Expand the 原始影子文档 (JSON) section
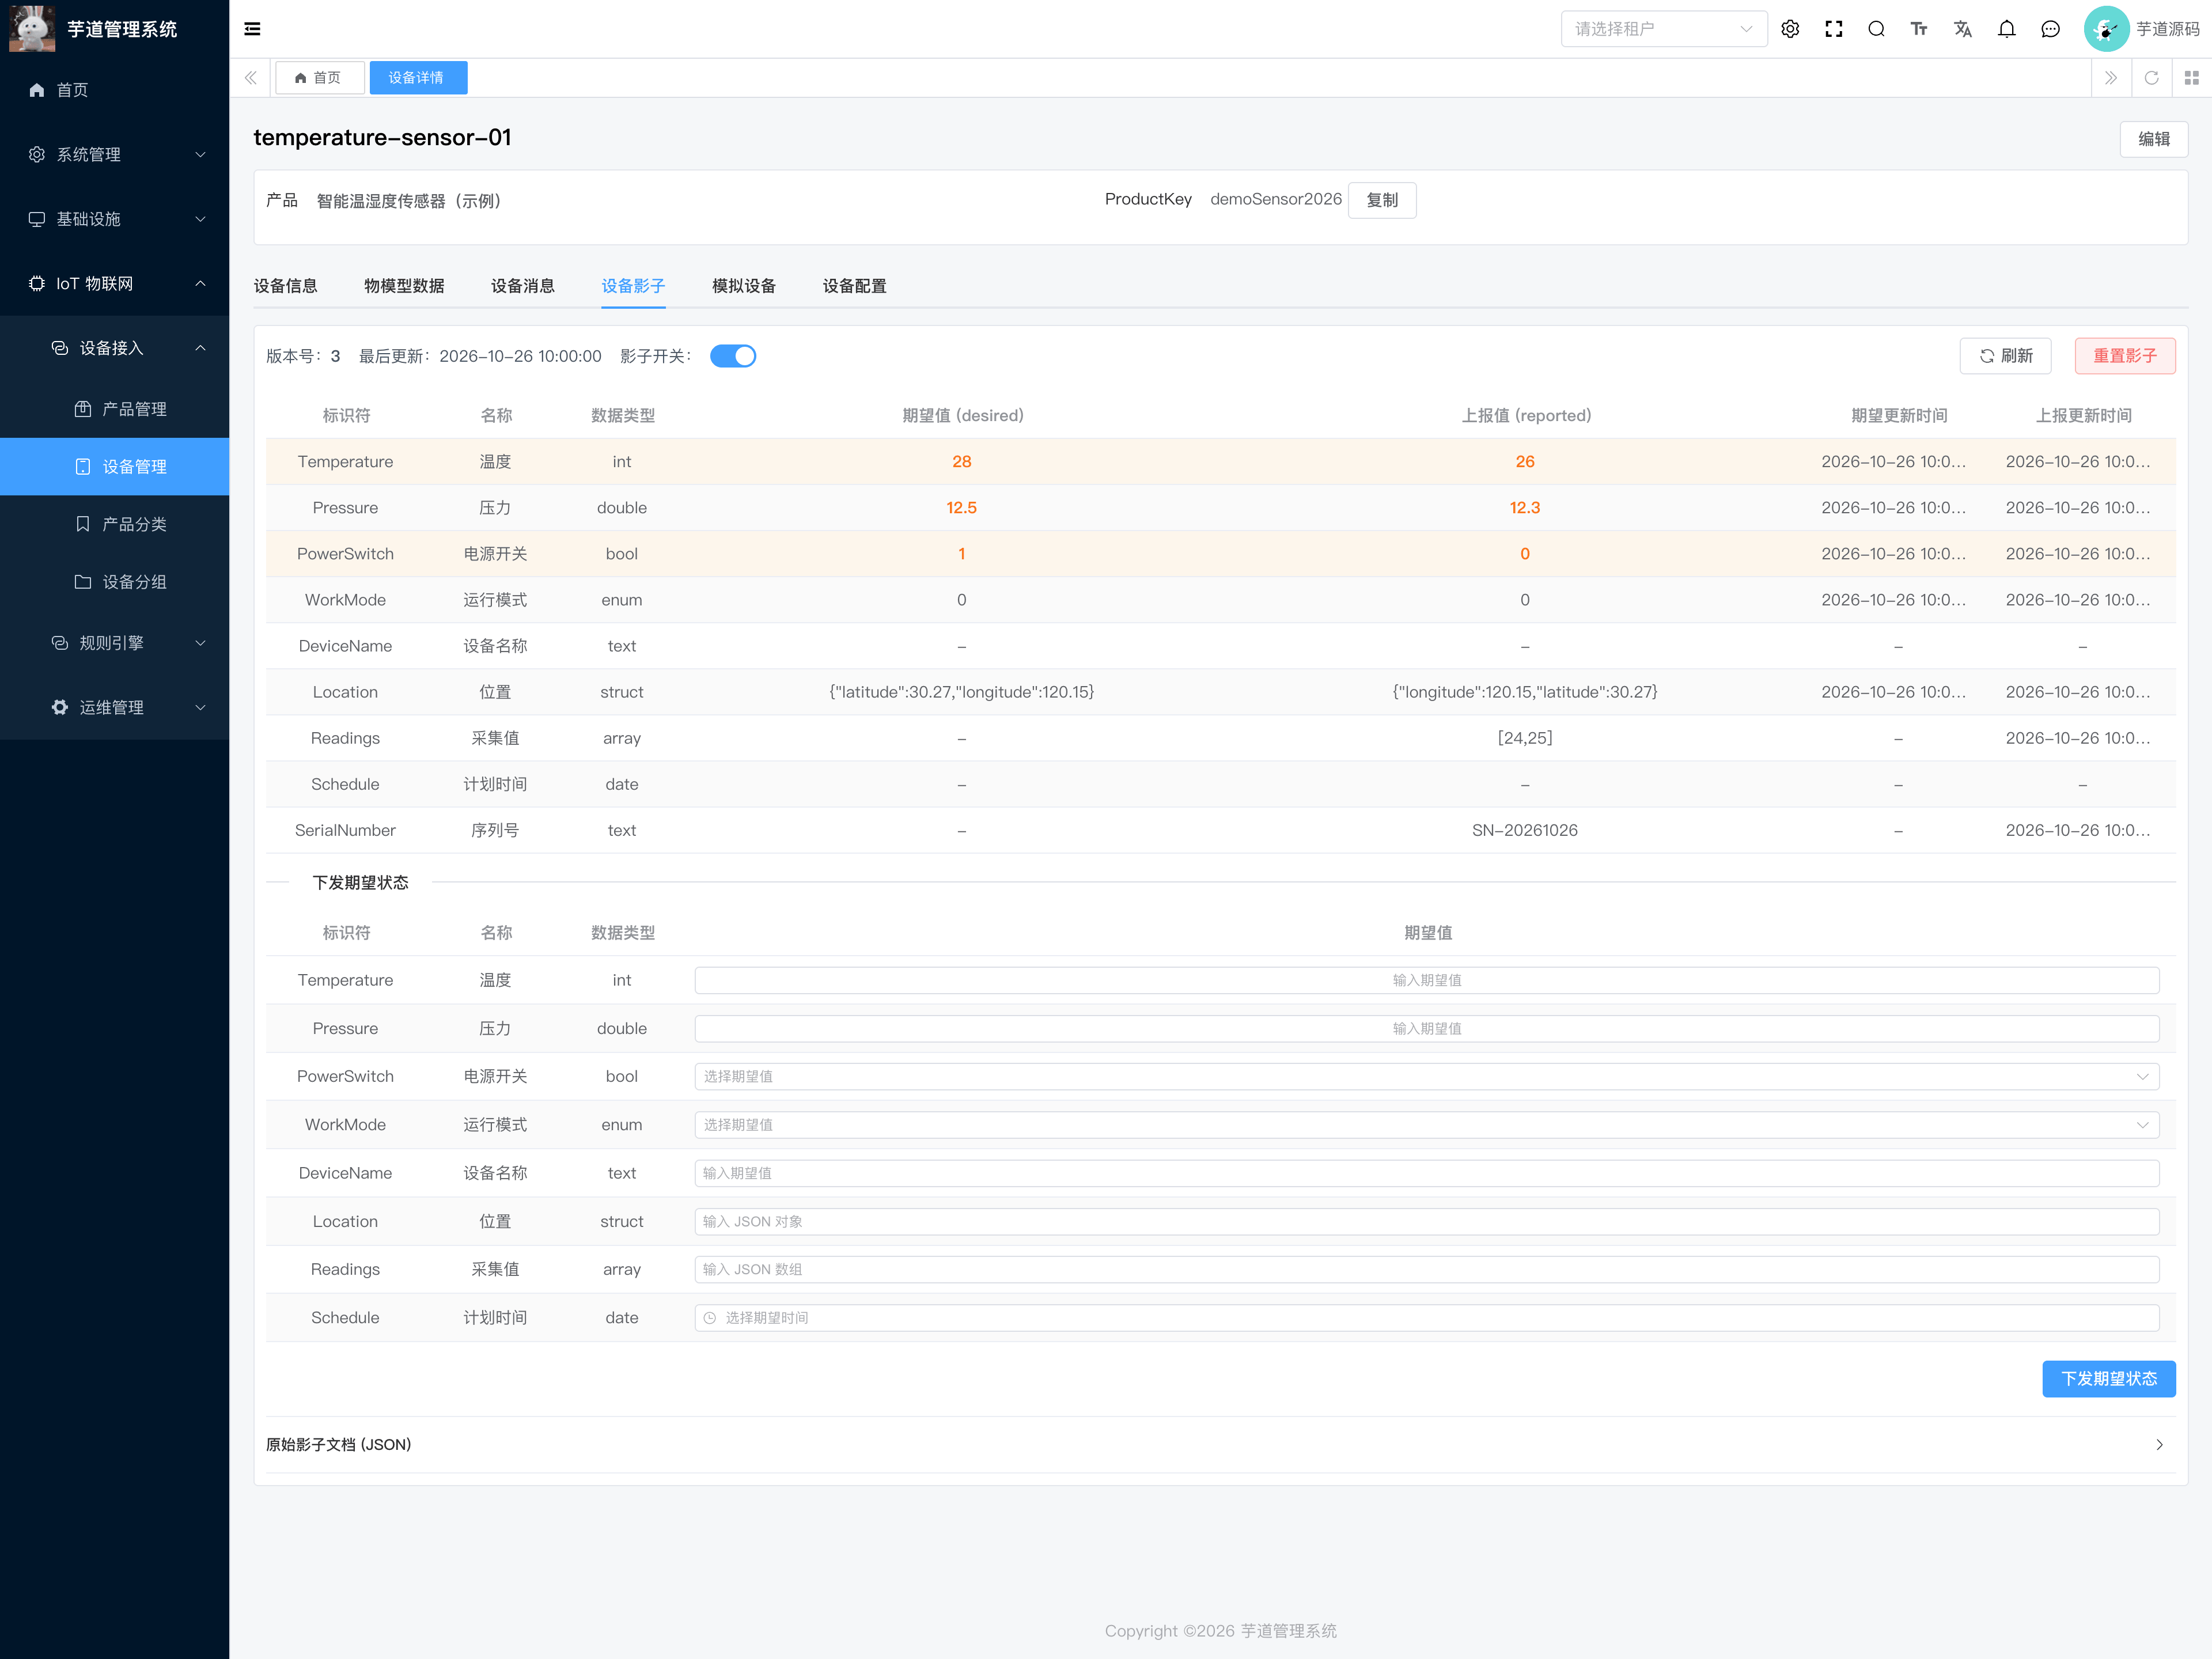2212x1659 pixels. [x=1220, y=1445]
